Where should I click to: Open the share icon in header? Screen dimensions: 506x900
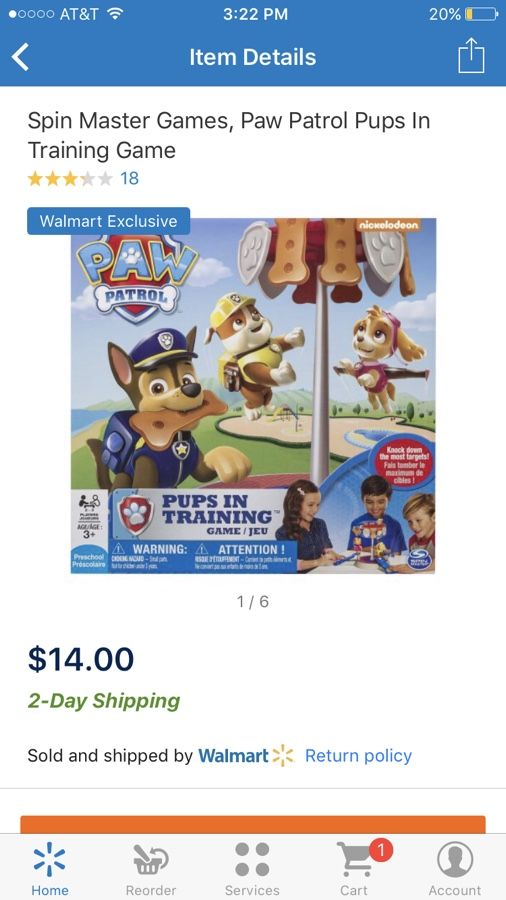point(471,56)
